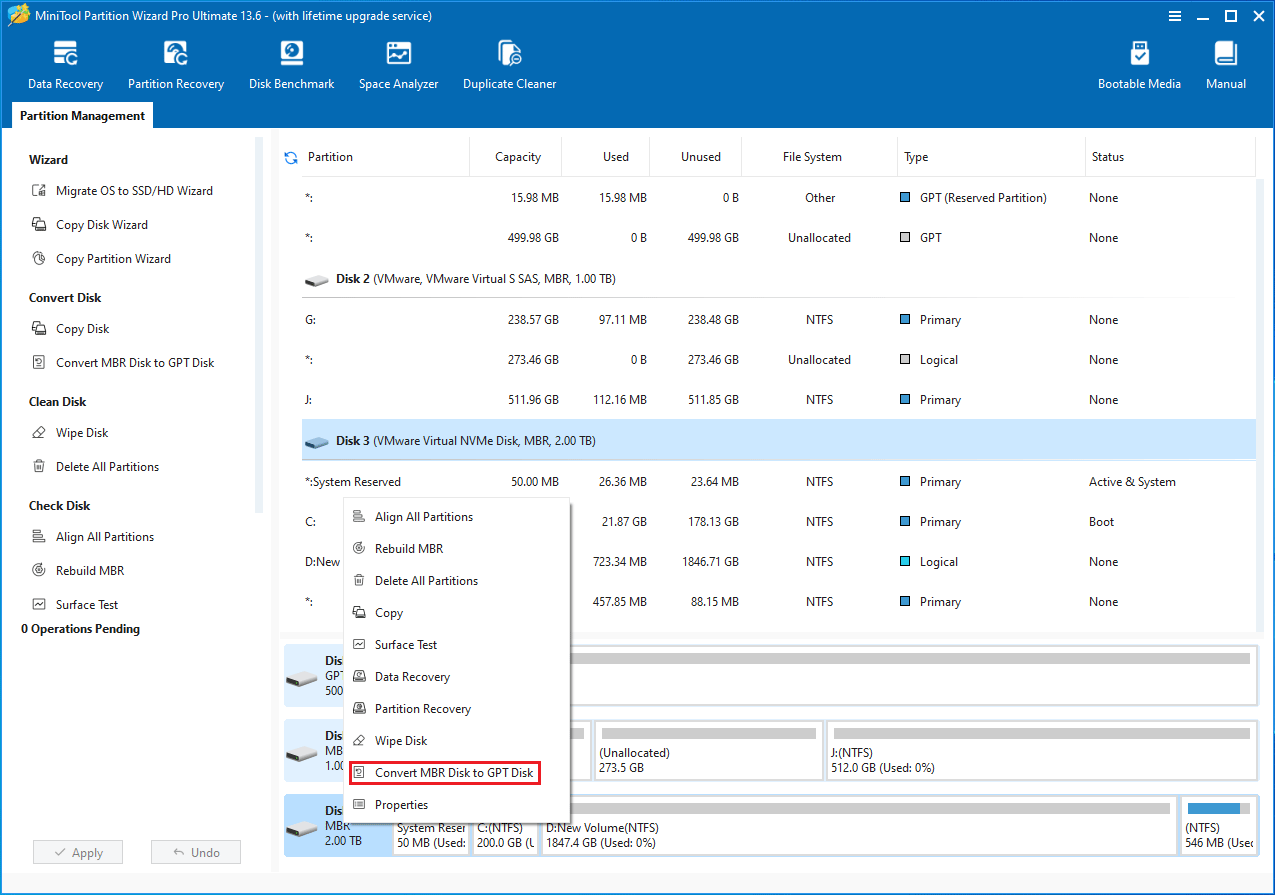The image size is (1275, 895).
Task: Click the Apply button
Action: pos(78,853)
